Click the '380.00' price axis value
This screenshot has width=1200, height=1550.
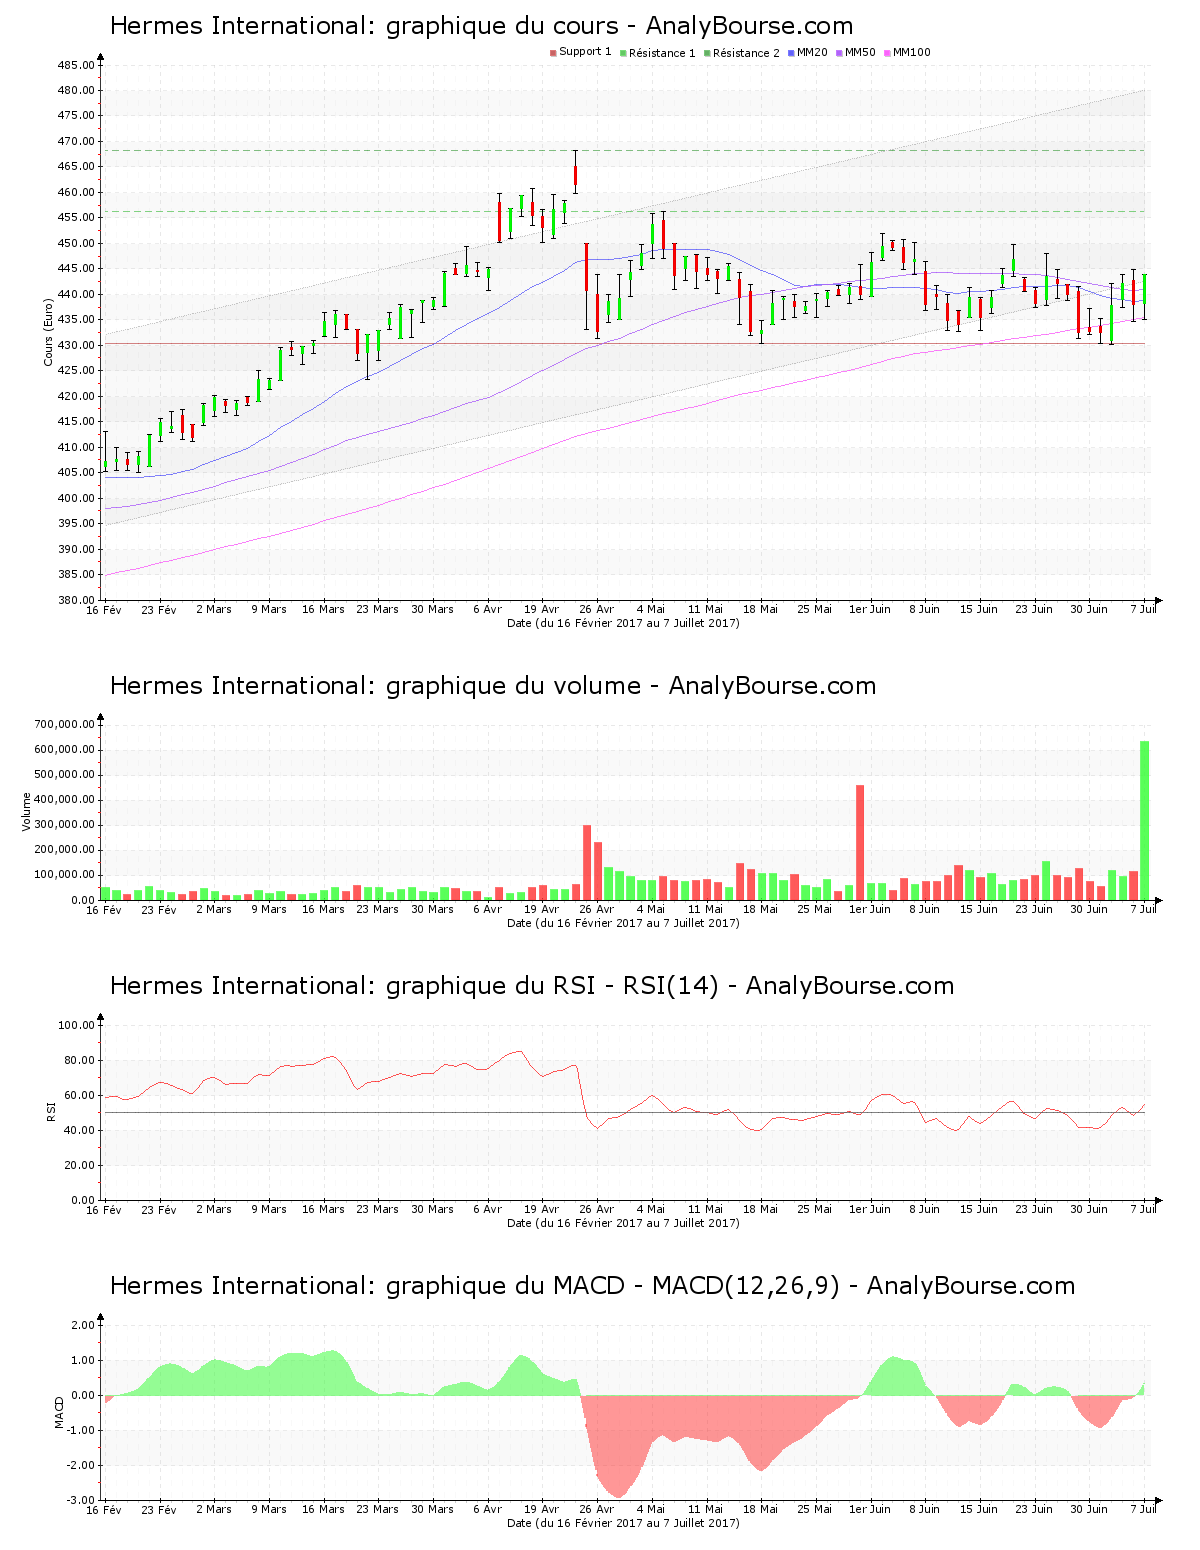tap(76, 600)
